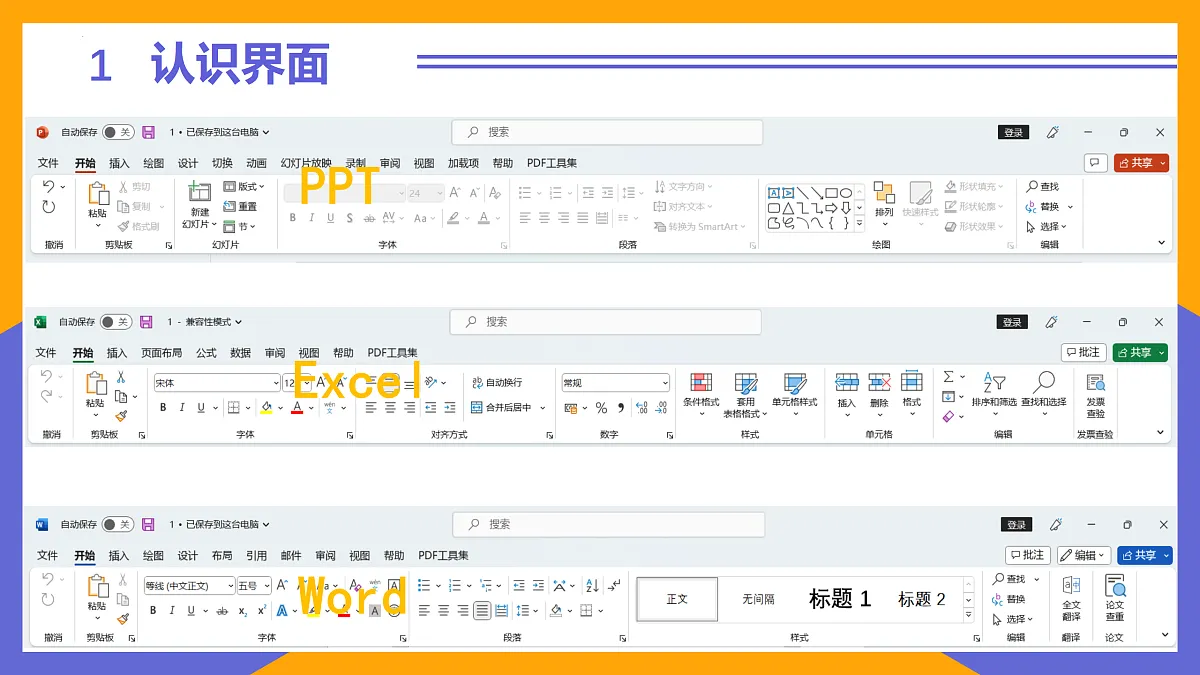Click Quick Styles icon in PowerPoint ribbon
This screenshot has height=675, width=1200.
point(920,192)
